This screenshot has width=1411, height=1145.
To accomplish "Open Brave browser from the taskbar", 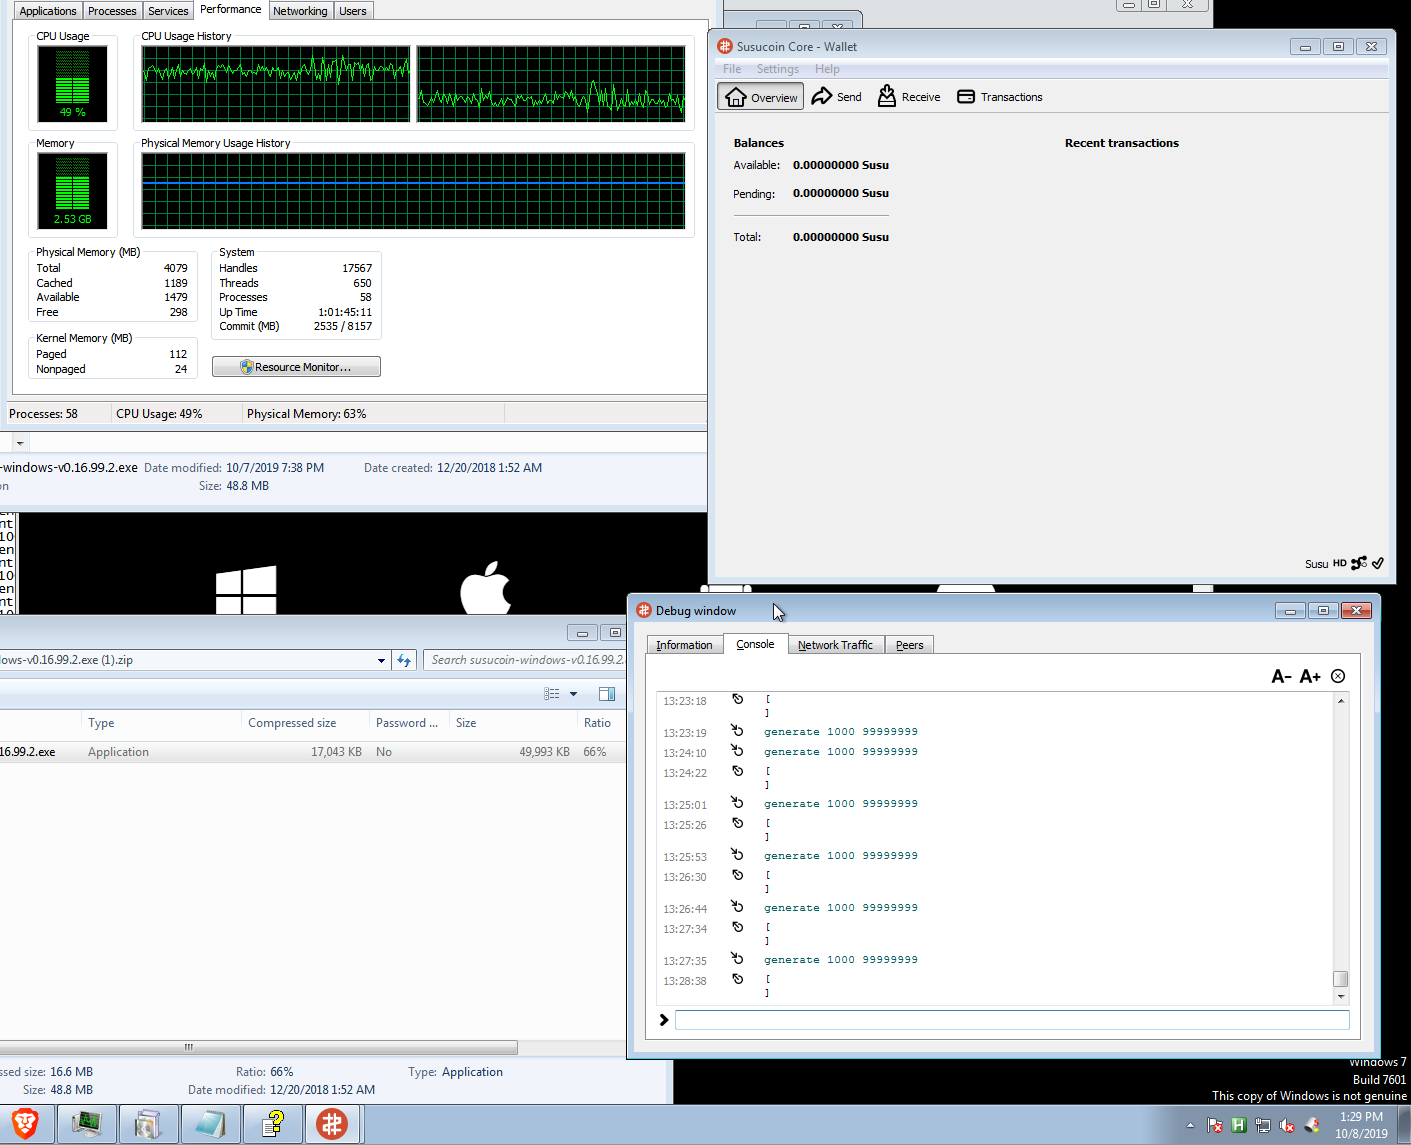I will pyautogui.click(x=25, y=1124).
